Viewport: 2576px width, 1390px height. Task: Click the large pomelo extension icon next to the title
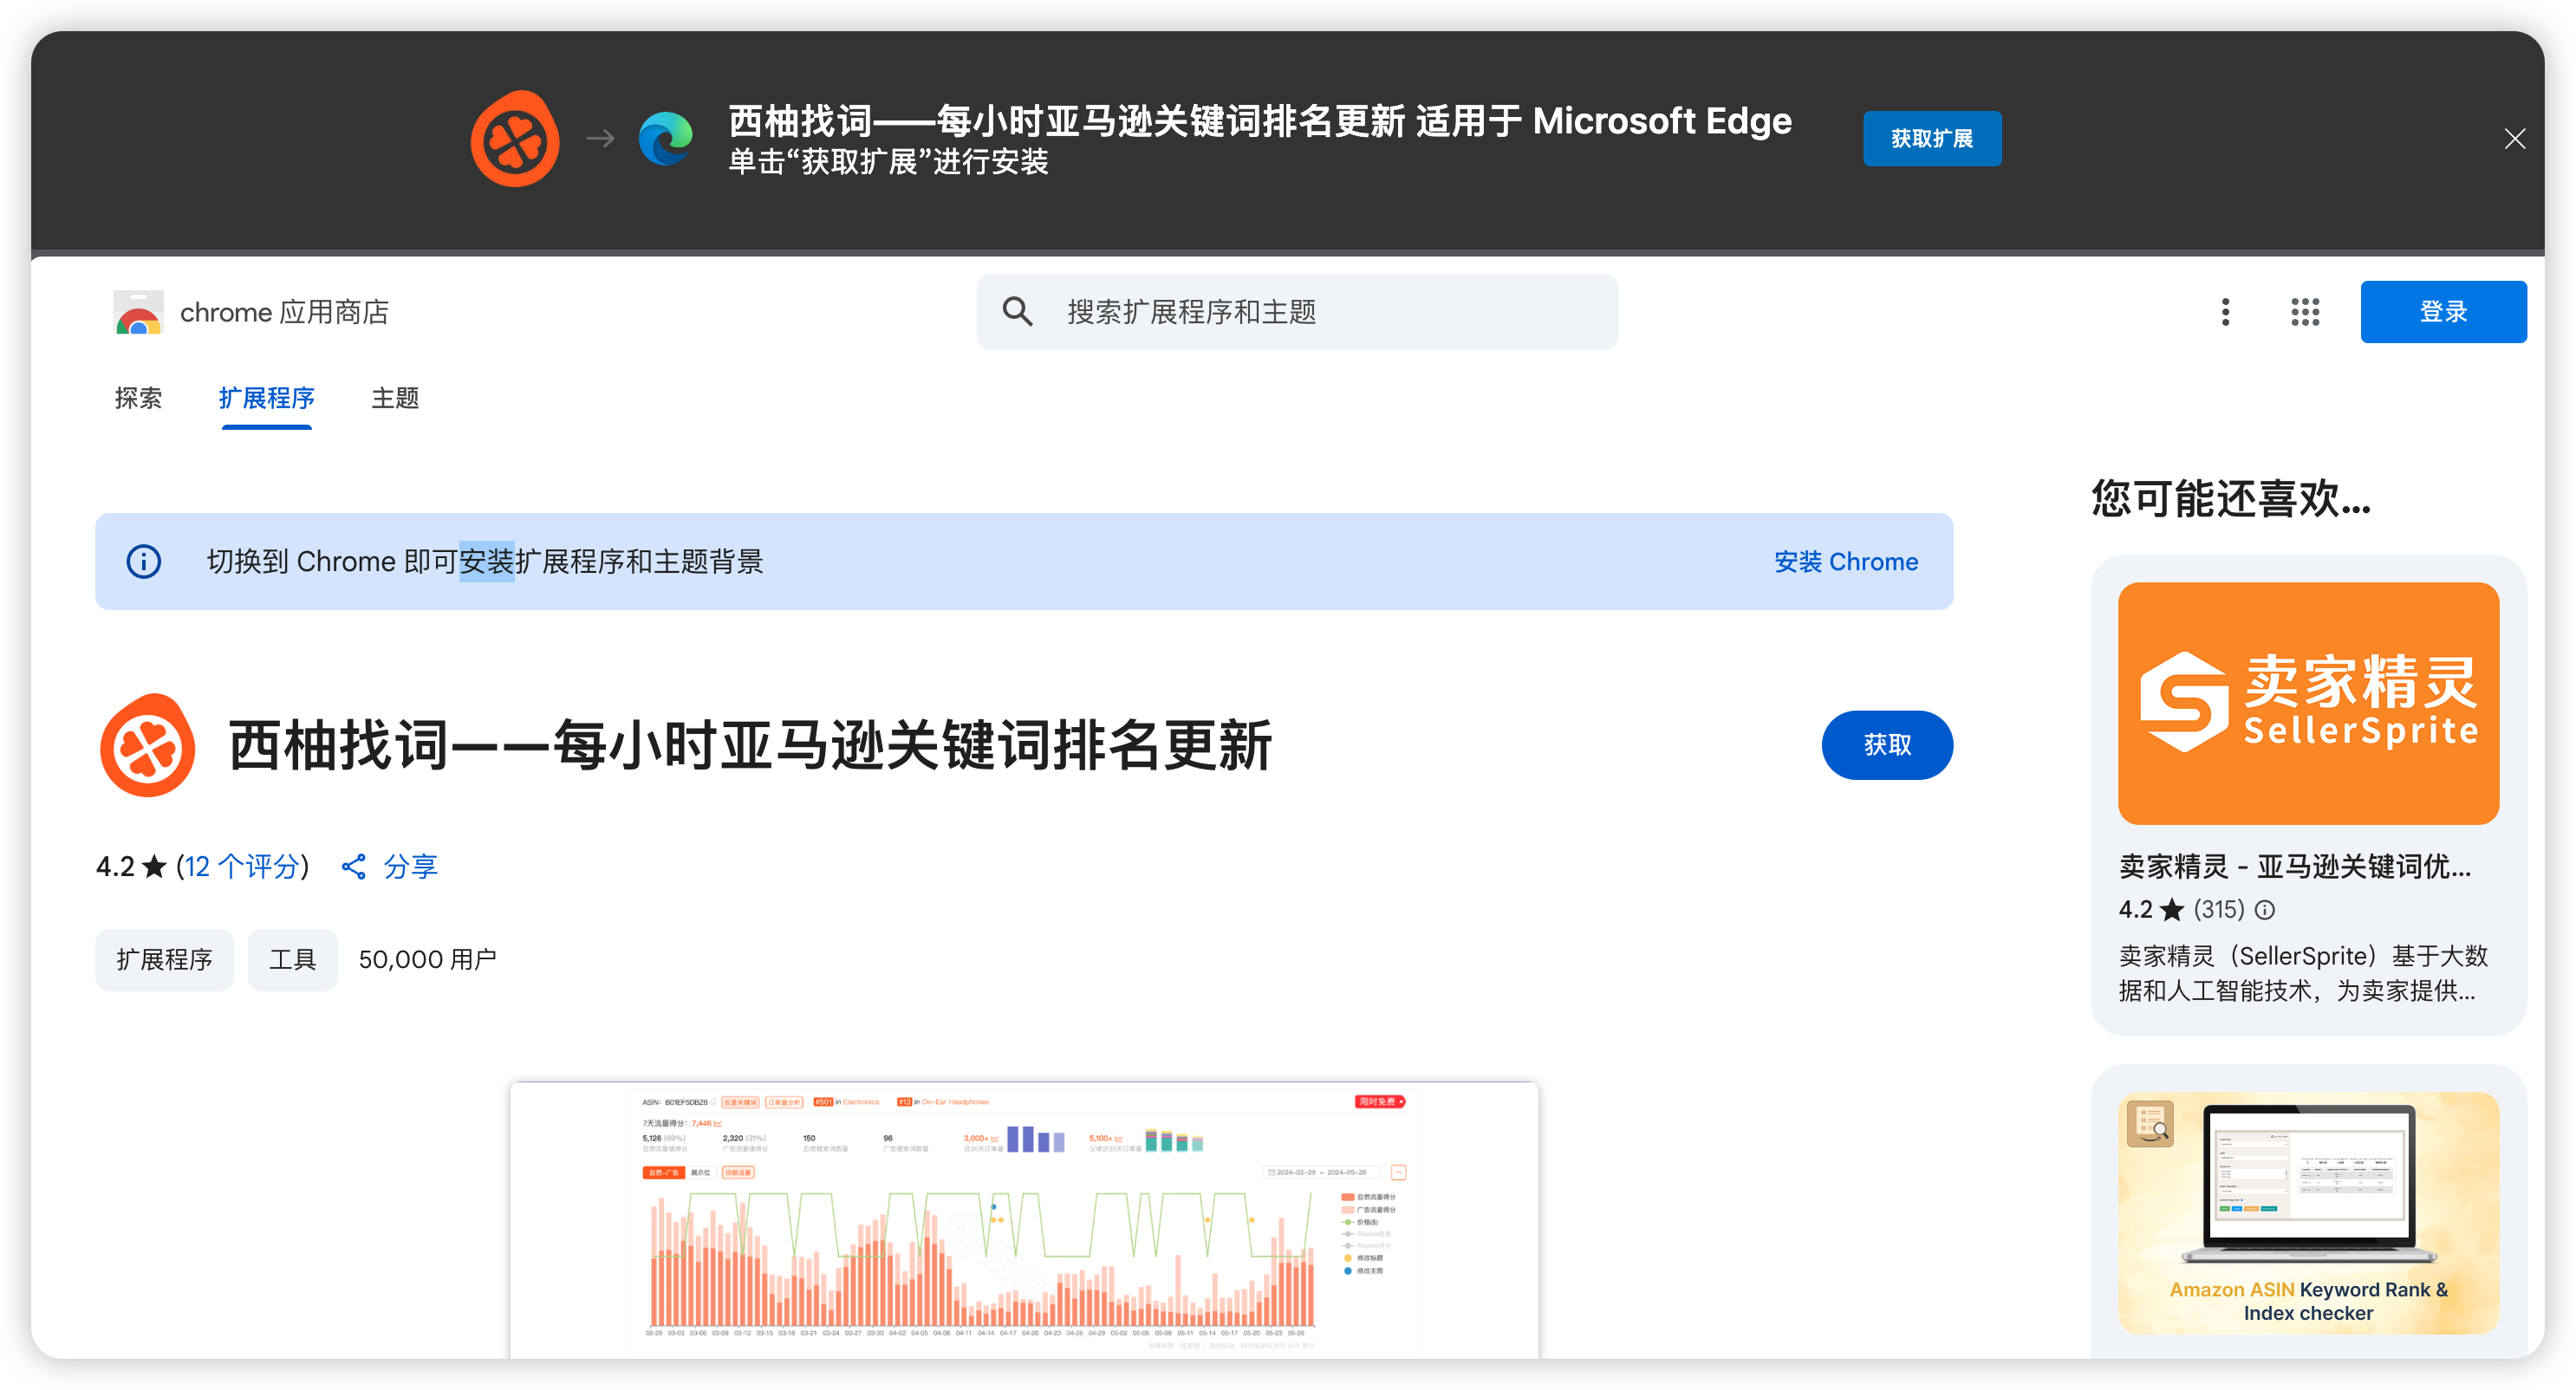click(148, 745)
